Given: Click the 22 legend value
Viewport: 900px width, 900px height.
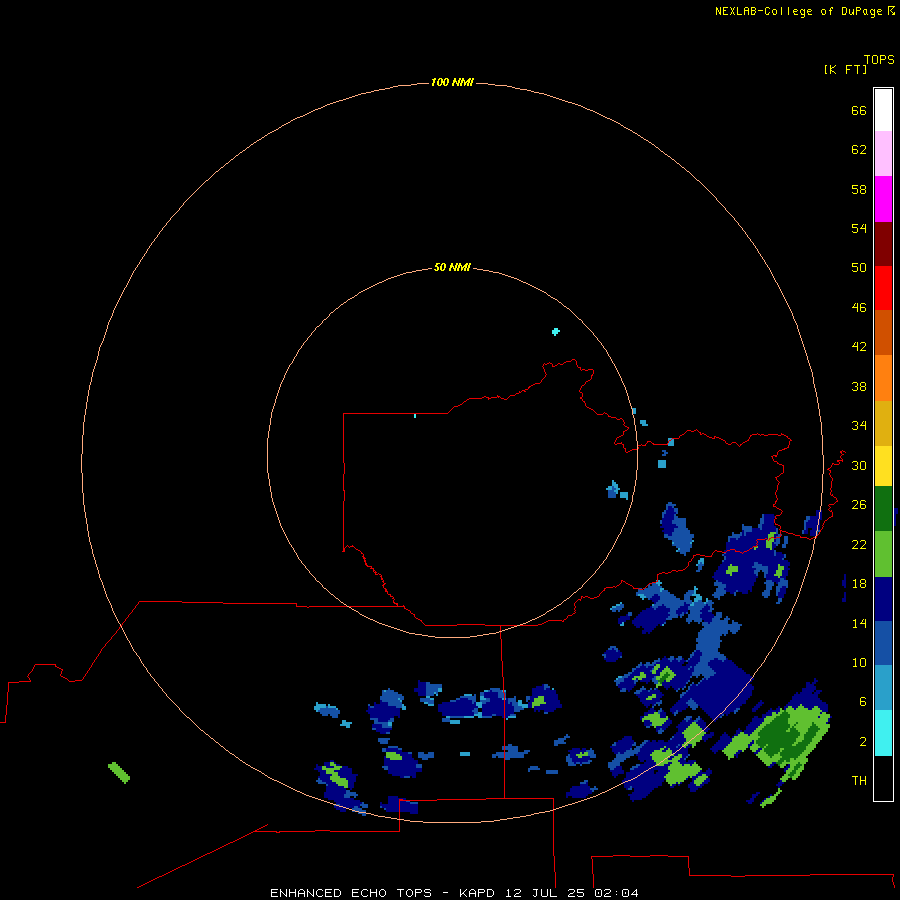Looking at the screenshot, I should [x=859, y=544].
